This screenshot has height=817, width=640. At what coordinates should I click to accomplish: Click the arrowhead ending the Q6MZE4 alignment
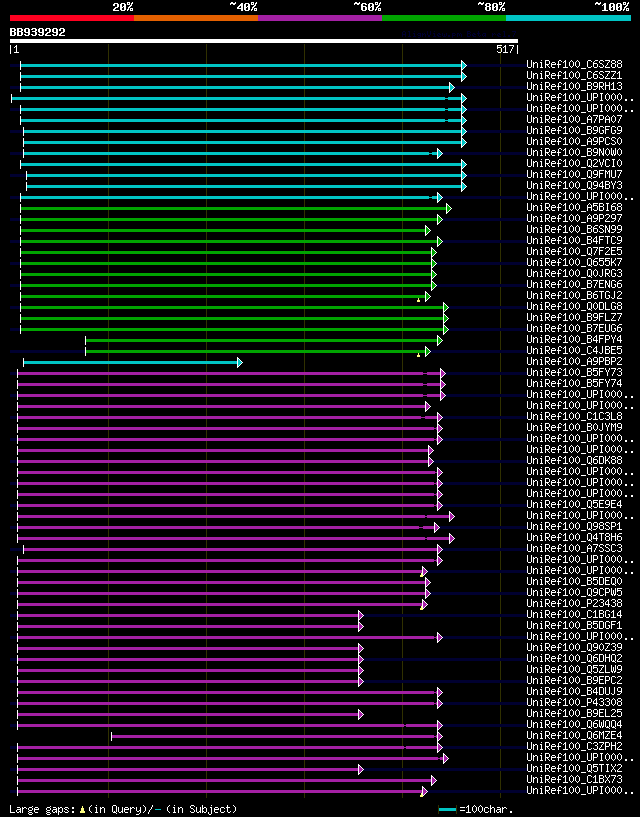[440, 736]
